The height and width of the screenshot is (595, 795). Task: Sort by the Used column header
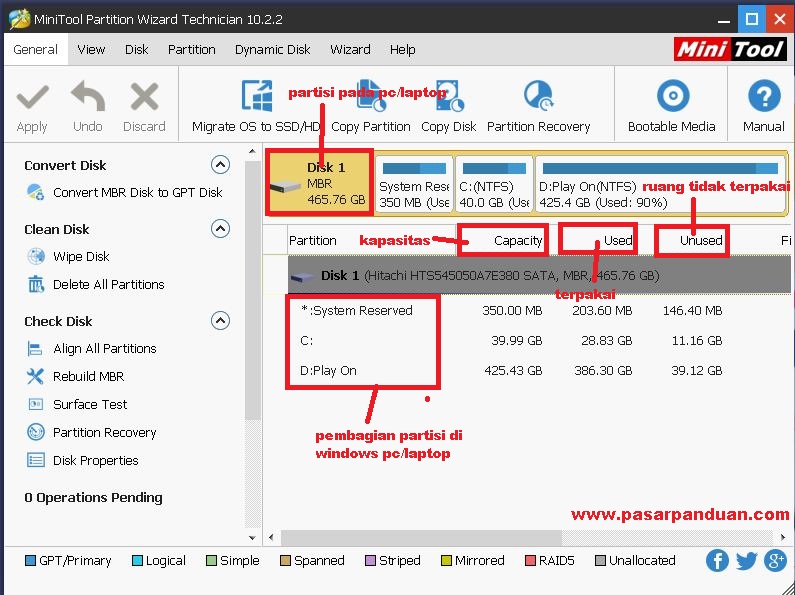618,240
